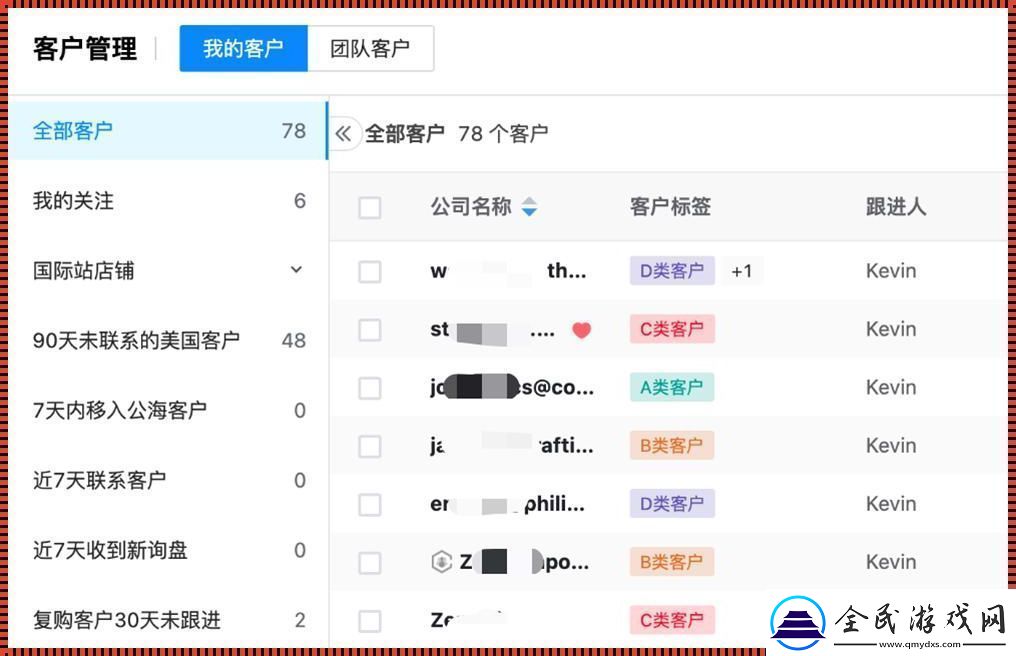Click C类客户 tag in bottom row

click(672, 620)
